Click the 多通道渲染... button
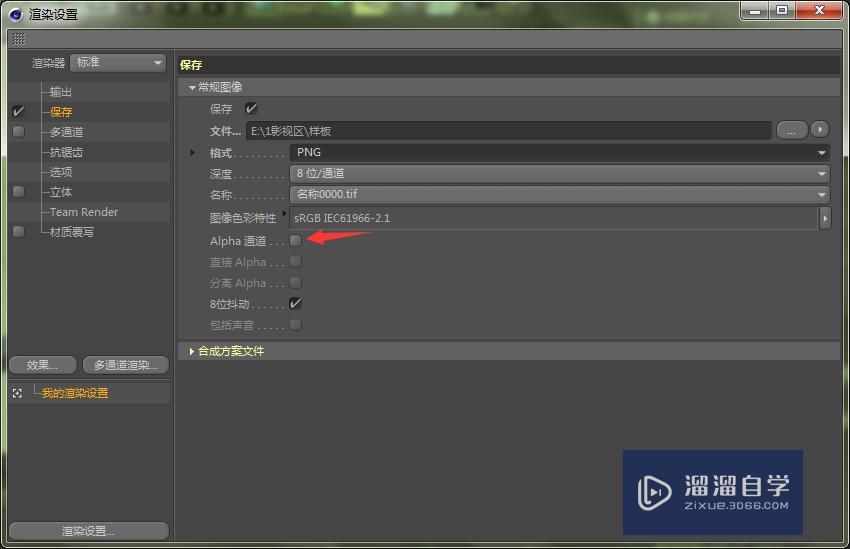This screenshot has width=850, height=549. point(126,365)
